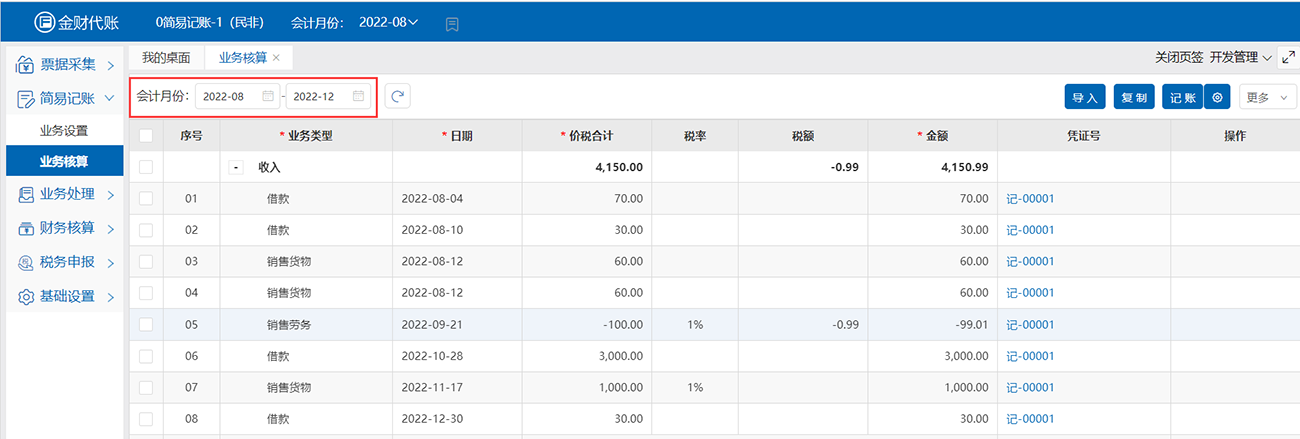The width and height of the screenshot is (1300, 439).
Task: Click the message icon in top header
Action: coord(452,23)
